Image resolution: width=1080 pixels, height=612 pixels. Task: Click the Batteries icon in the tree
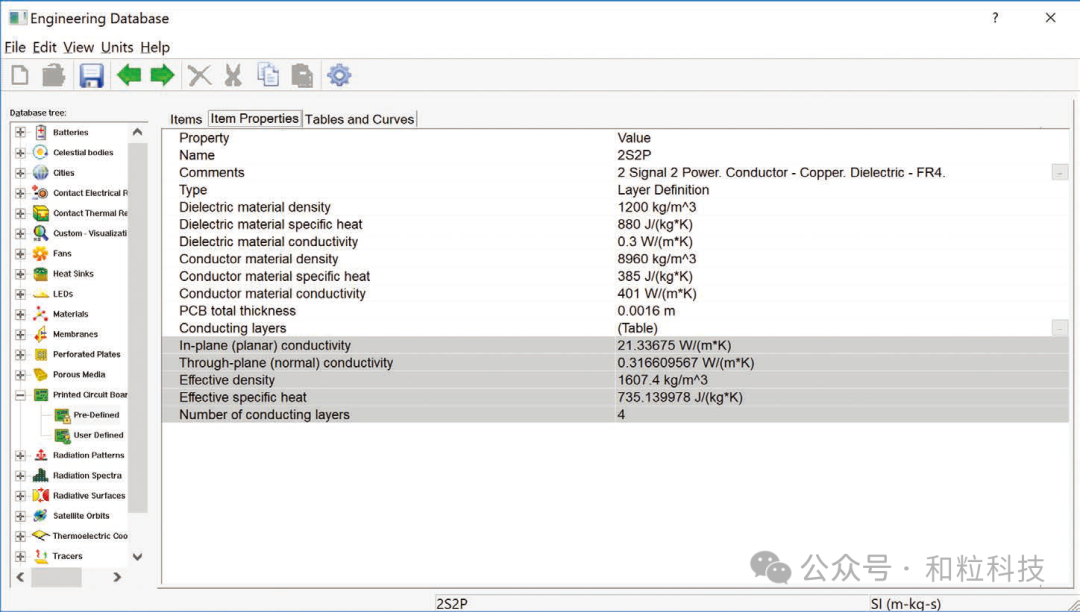[41, 132]
